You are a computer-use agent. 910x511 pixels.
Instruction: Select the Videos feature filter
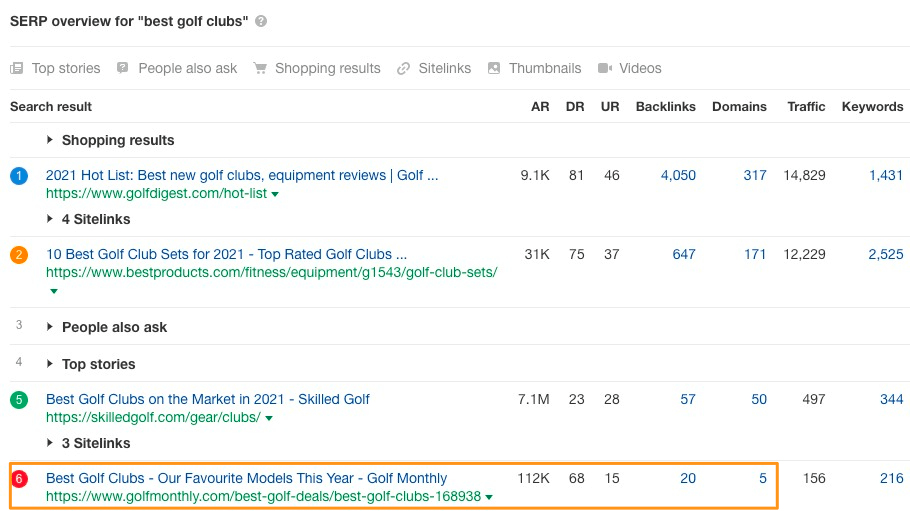point(630,69)
